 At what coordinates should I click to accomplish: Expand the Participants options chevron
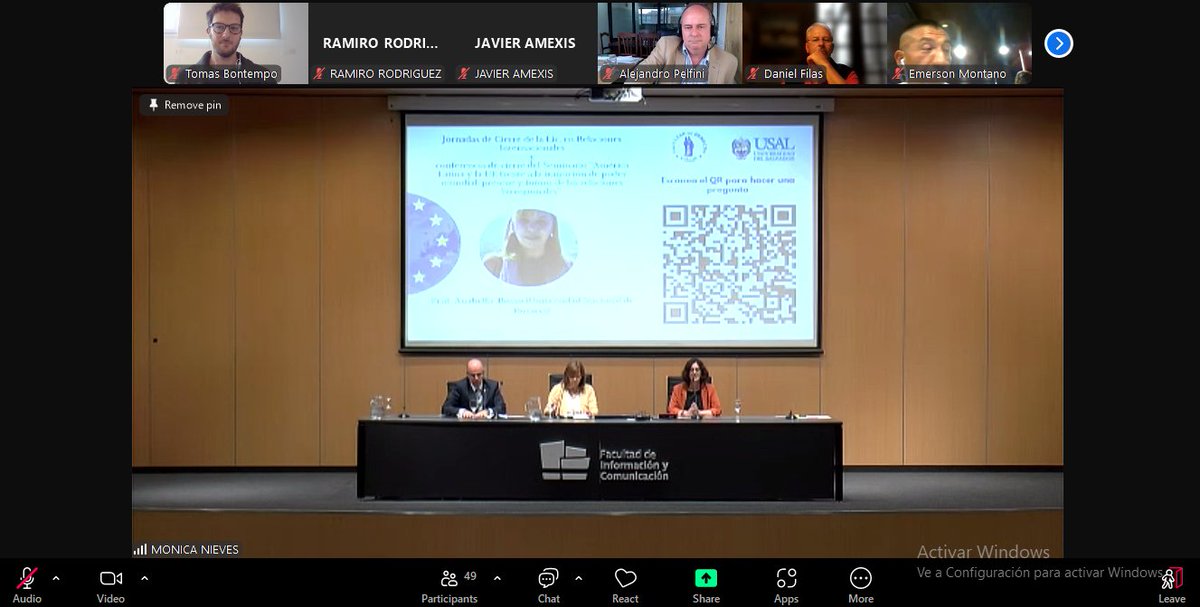[x=497, y=578]
